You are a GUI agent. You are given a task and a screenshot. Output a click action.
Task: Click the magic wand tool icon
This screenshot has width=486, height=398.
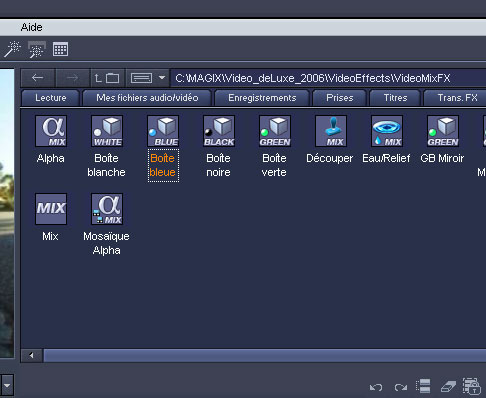click(12, 49)
